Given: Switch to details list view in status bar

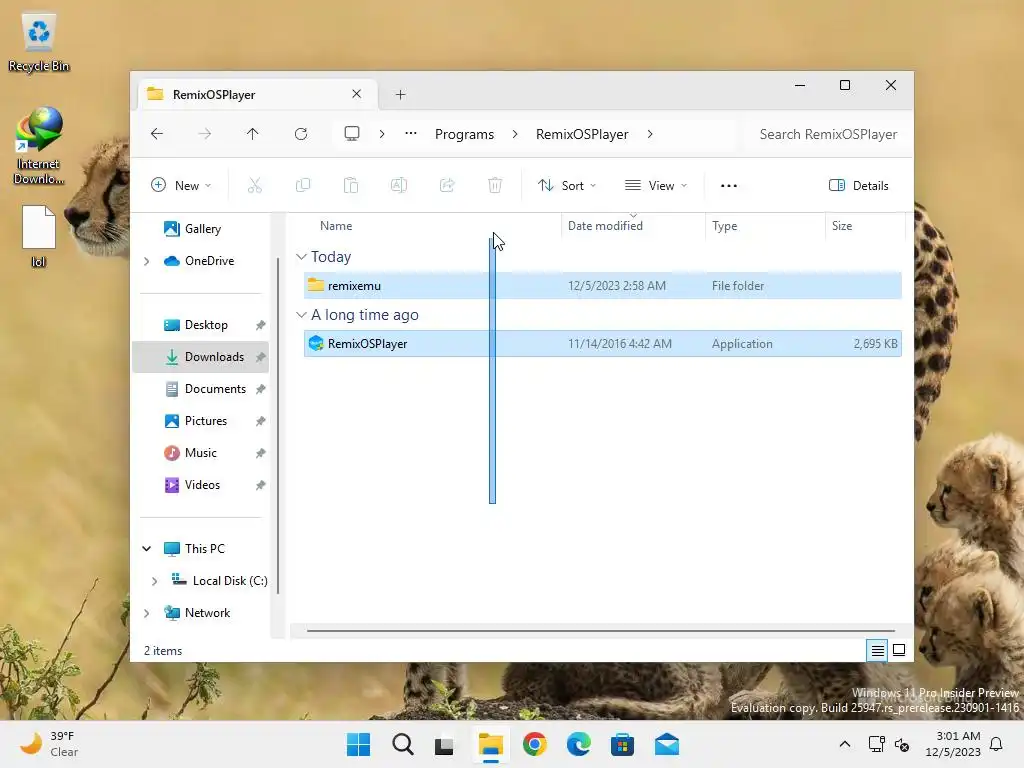Looking at the screenshot, I should coord(877,650).
